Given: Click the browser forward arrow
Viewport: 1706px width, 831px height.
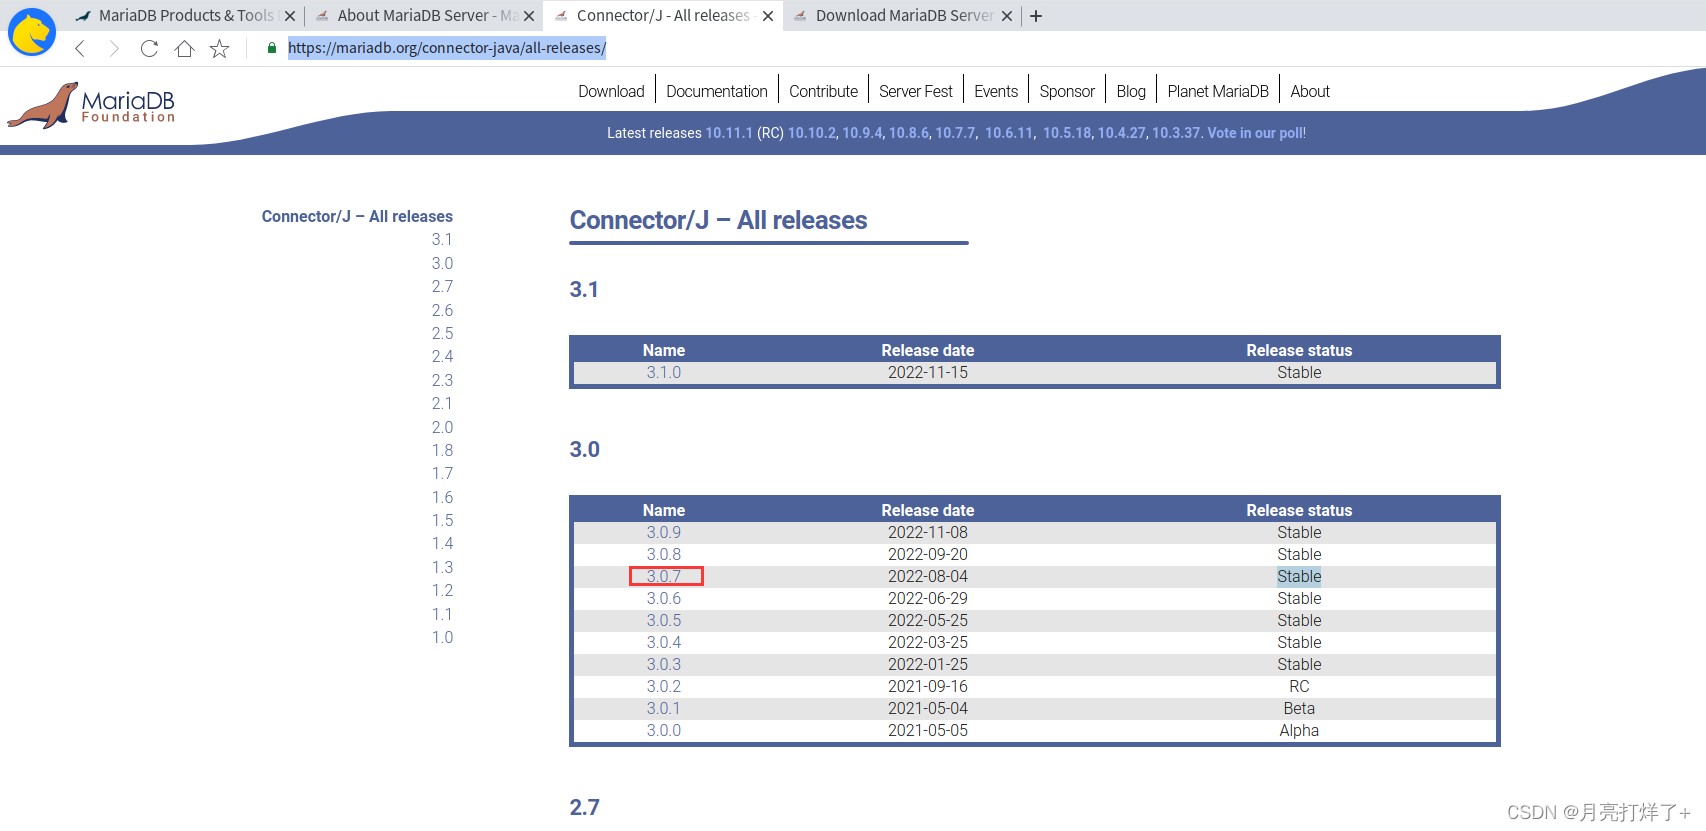Looking at the screenshot, I should point(114,48).
